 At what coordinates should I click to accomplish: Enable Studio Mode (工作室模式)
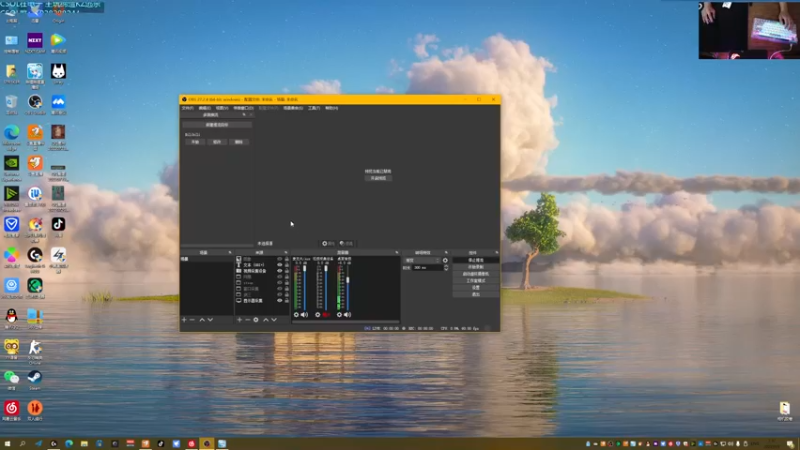pyautogui.click(x=476, y=281)
